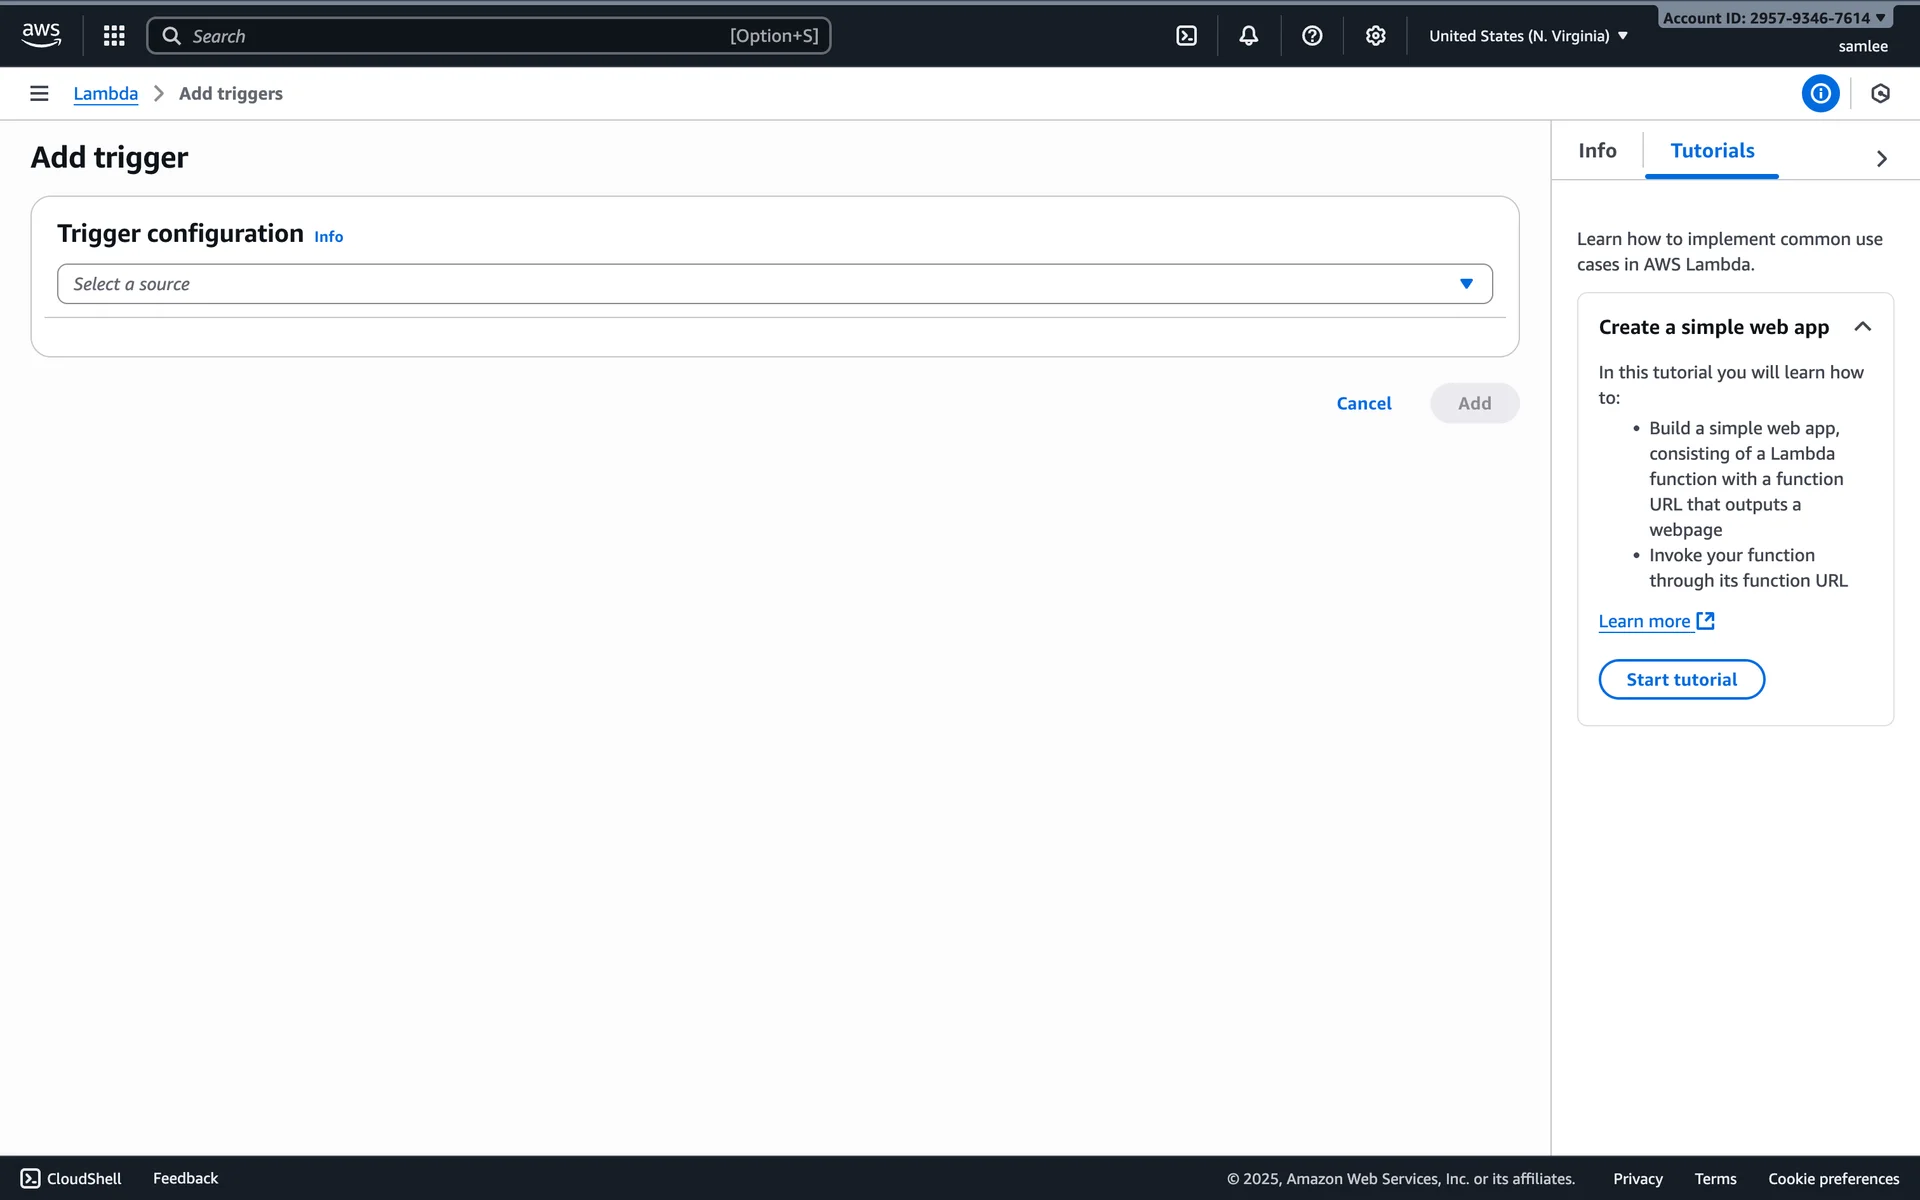
Task: Collapse the Create a simple web app section
Action: point(1862,327)
